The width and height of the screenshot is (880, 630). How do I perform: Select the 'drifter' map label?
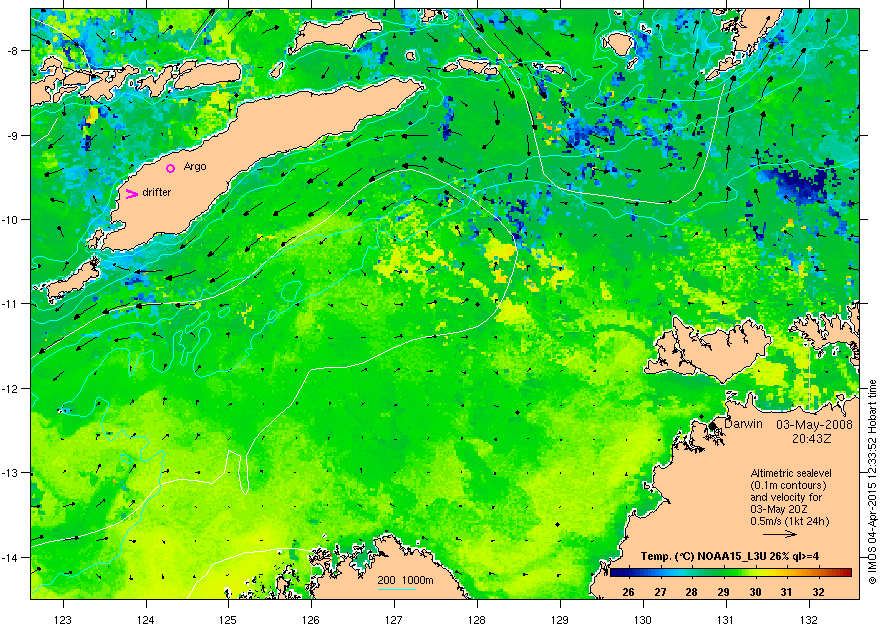click(x=157, y=192)
